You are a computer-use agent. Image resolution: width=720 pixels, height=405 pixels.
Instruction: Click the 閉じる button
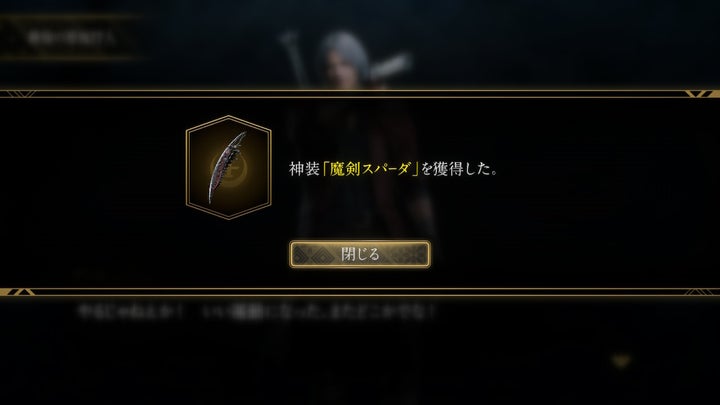(360, 254)
